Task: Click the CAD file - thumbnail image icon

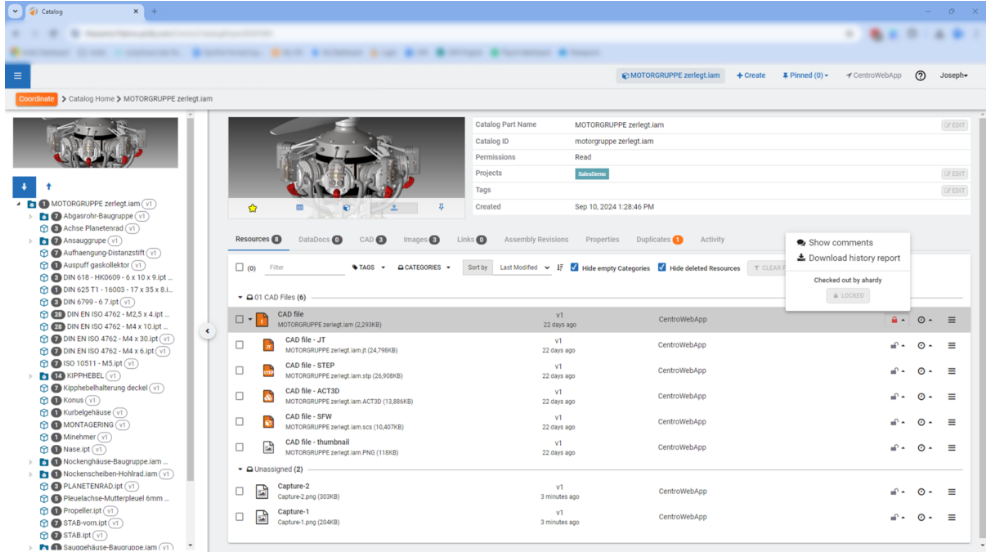Action: pos(268,447)
